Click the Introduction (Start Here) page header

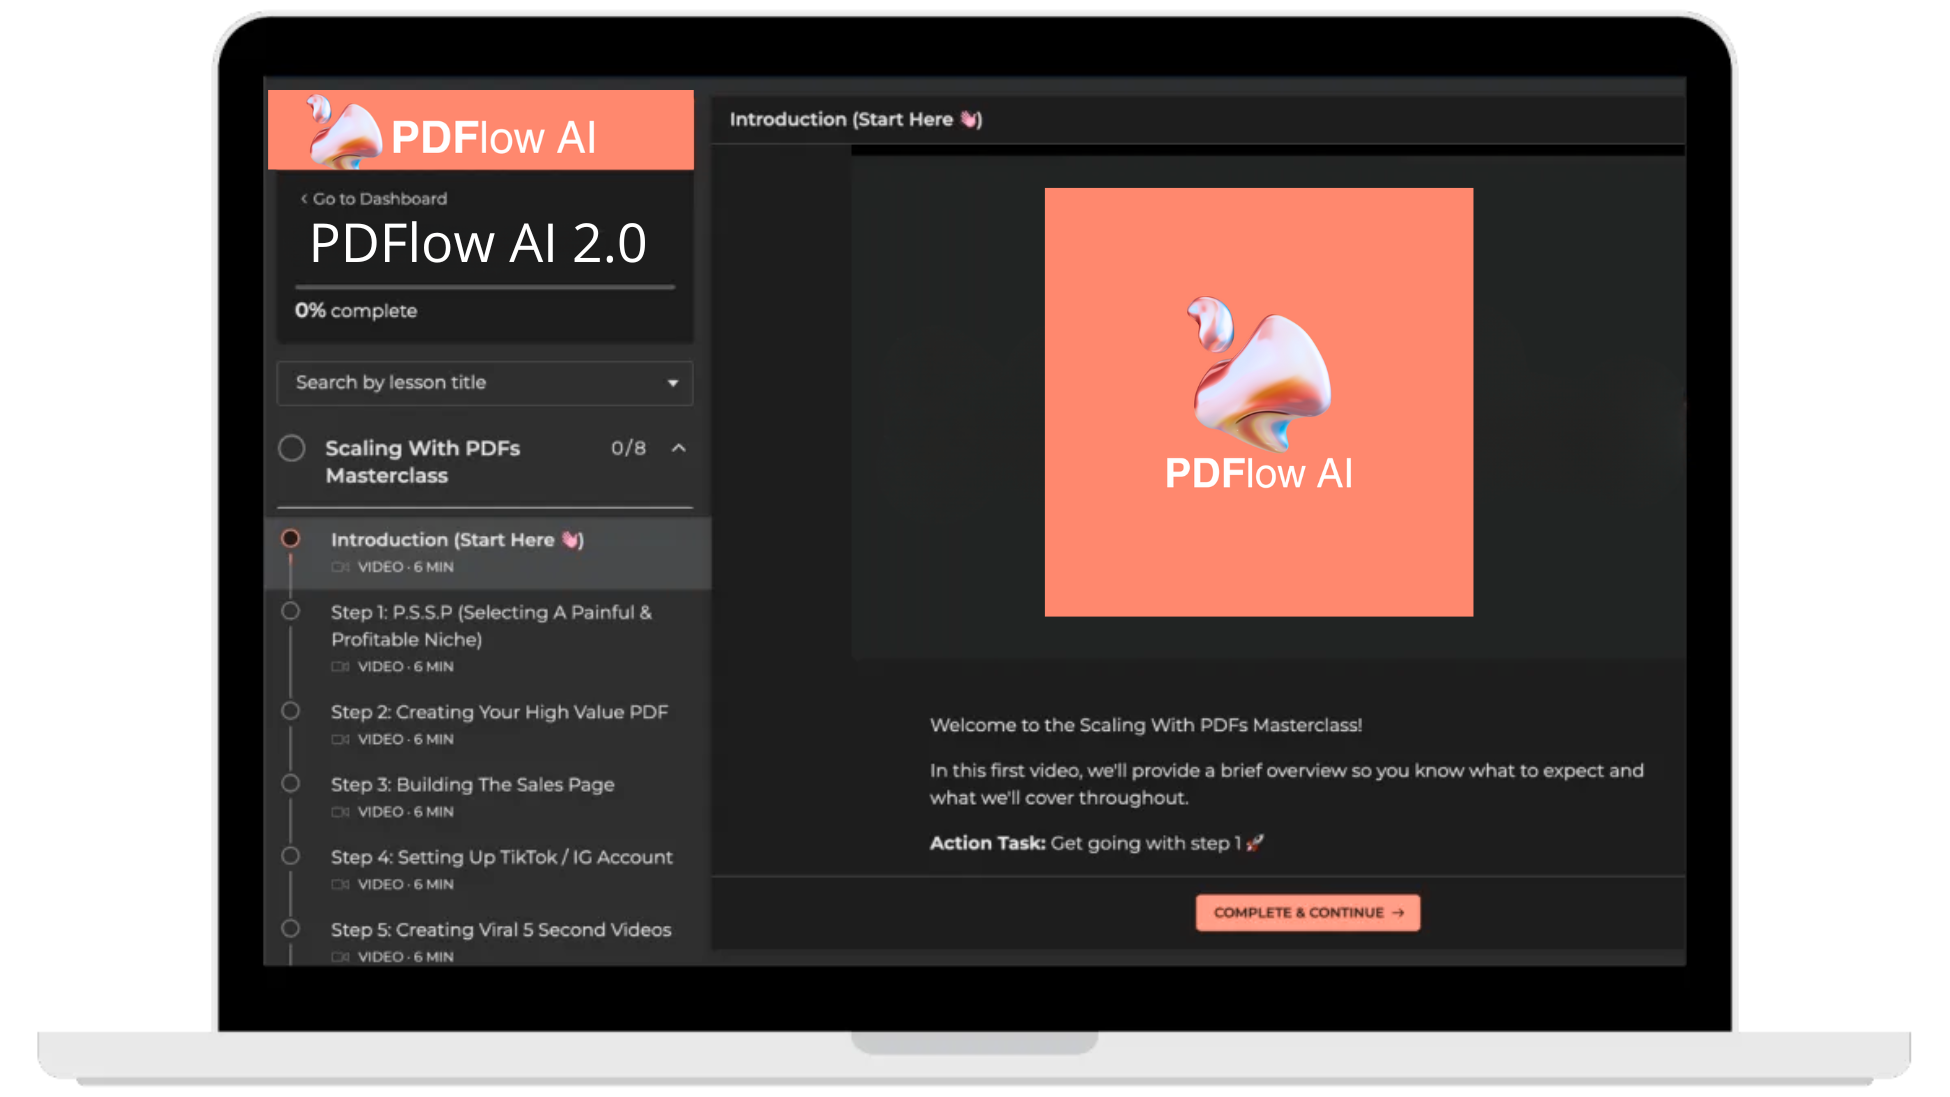(856, 119)
